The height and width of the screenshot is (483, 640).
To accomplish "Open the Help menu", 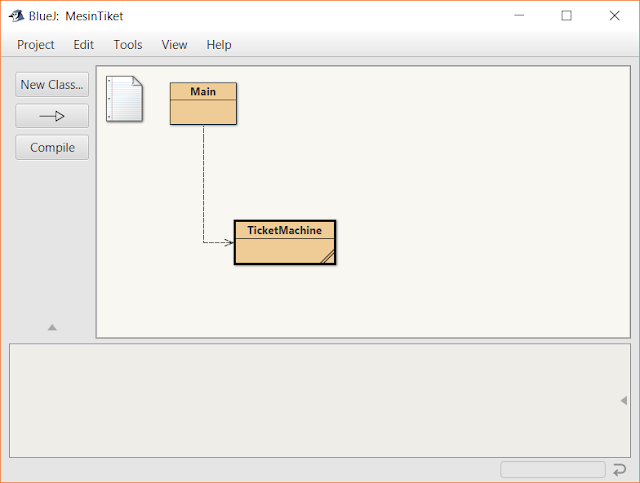I will 219,45.
